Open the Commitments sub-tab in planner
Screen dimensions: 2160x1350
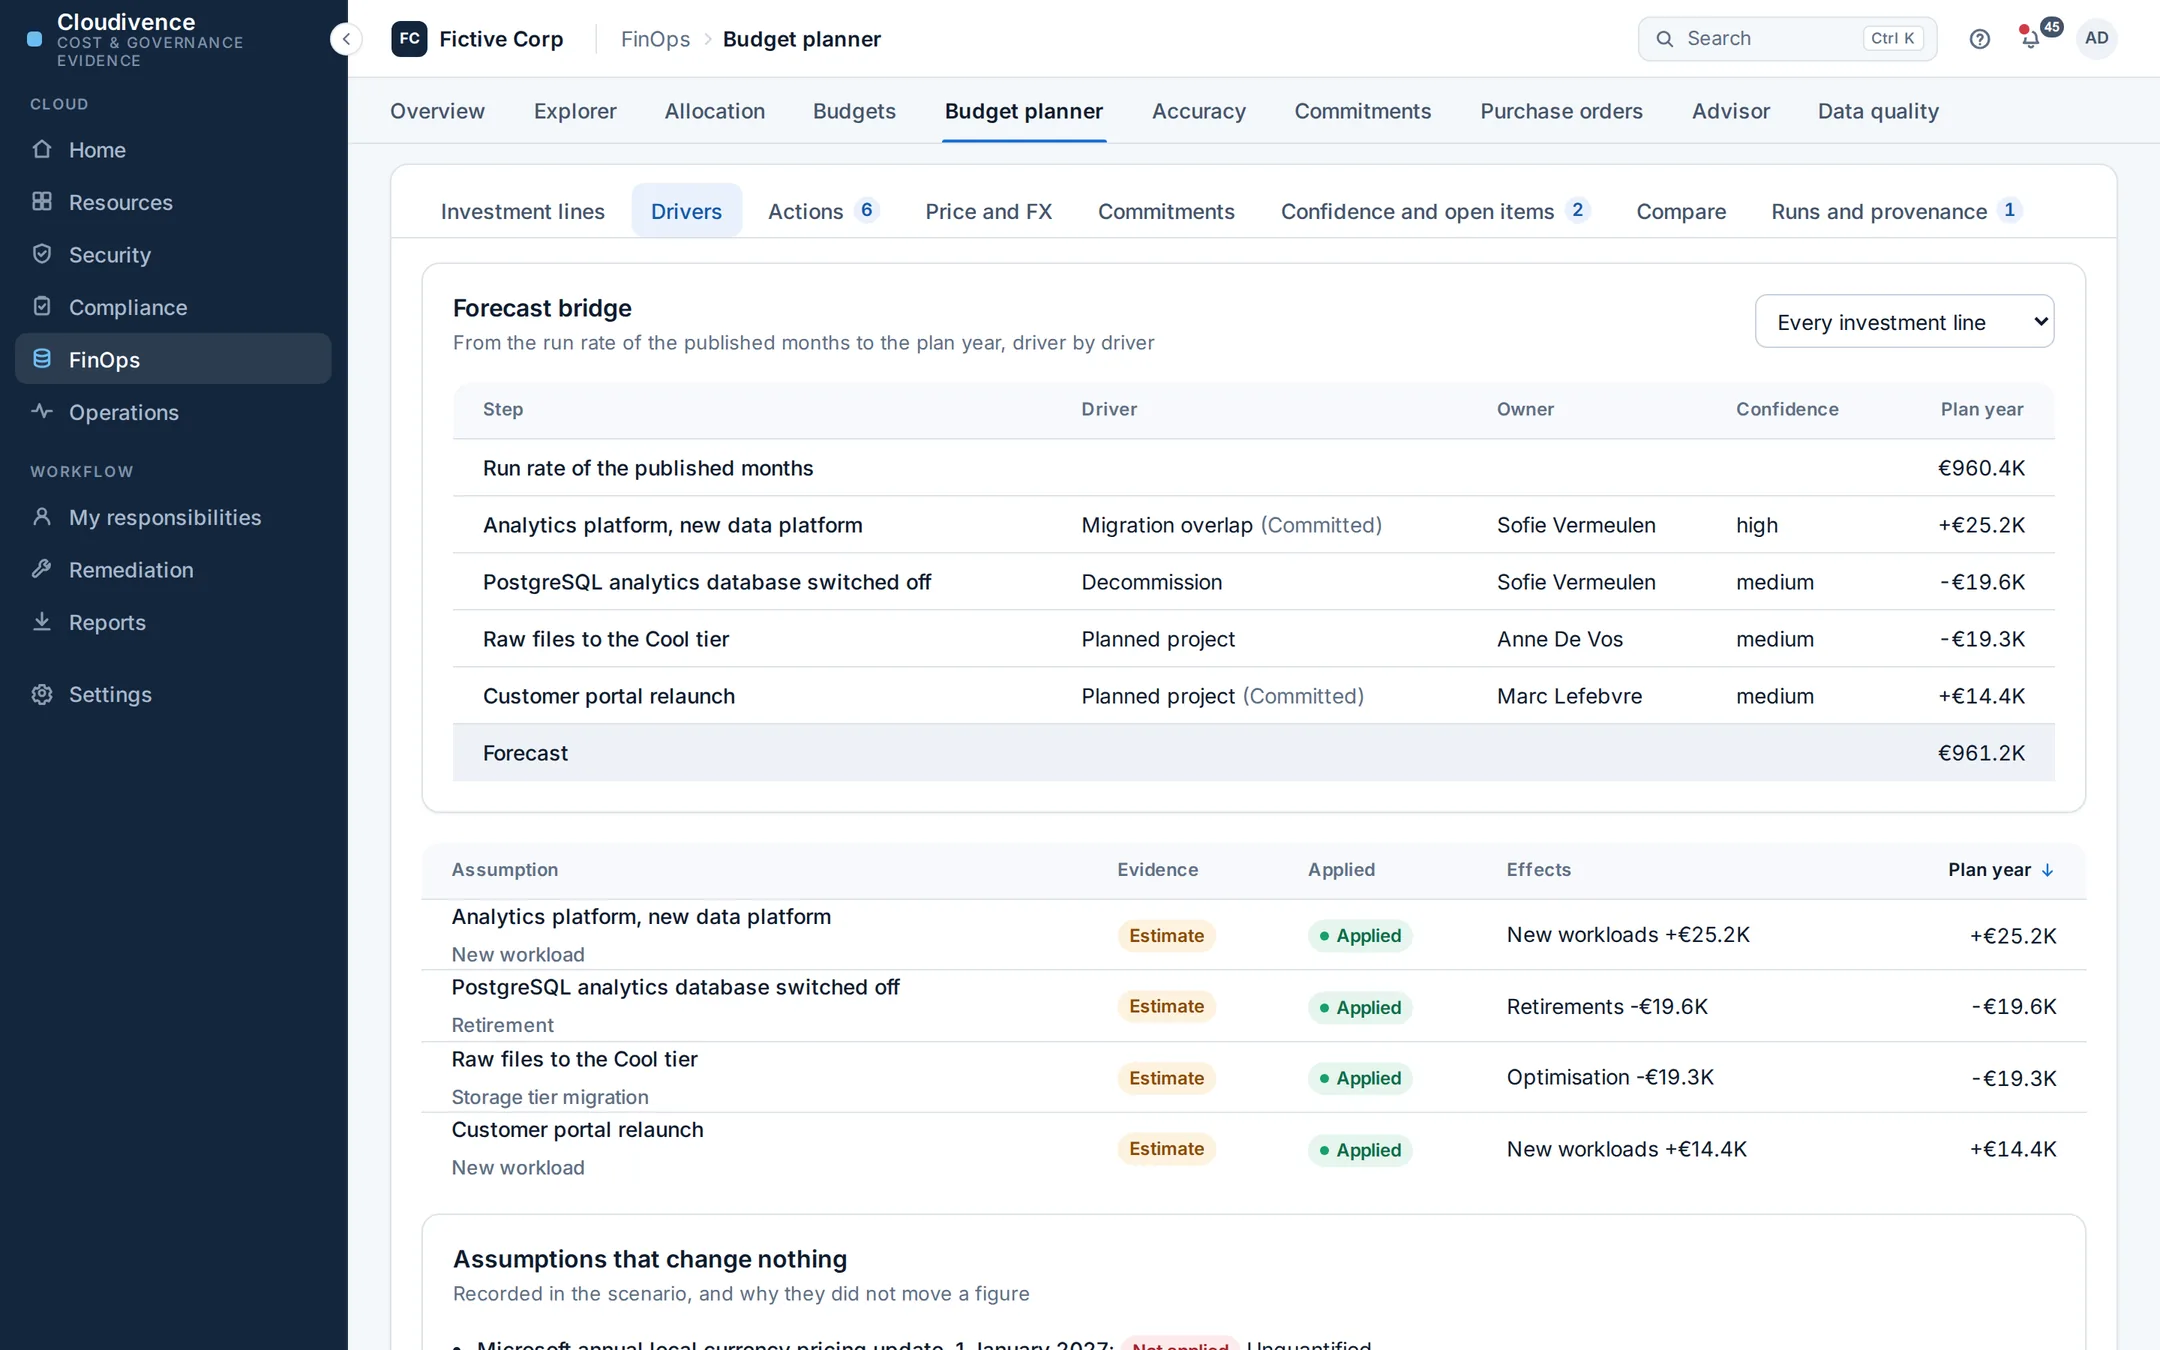click(1166, 211)
